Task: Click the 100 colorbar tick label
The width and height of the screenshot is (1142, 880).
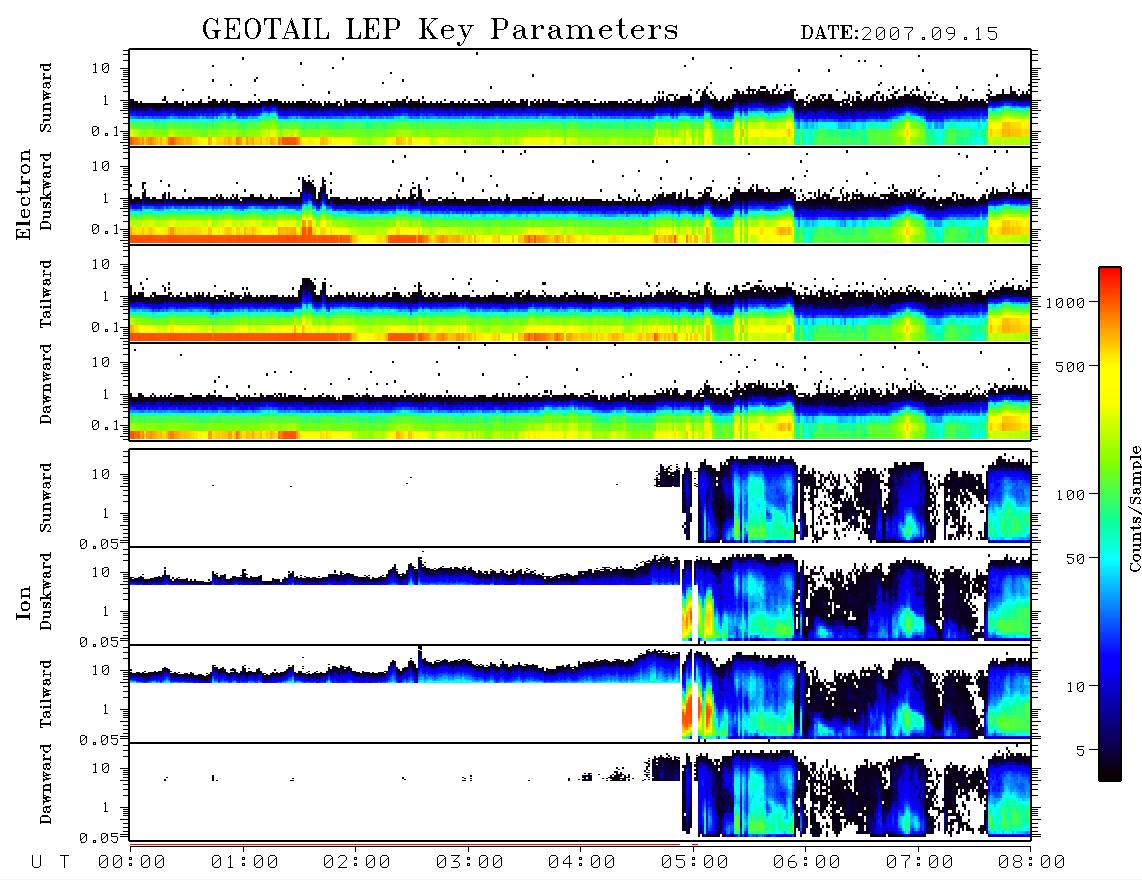Action: click(1070, 495)
